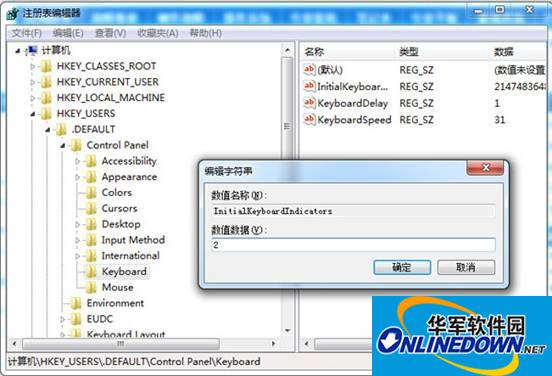Click HKEY_CURRENT_USER folder icon
The image size is (552, 376).
[46, 82]
